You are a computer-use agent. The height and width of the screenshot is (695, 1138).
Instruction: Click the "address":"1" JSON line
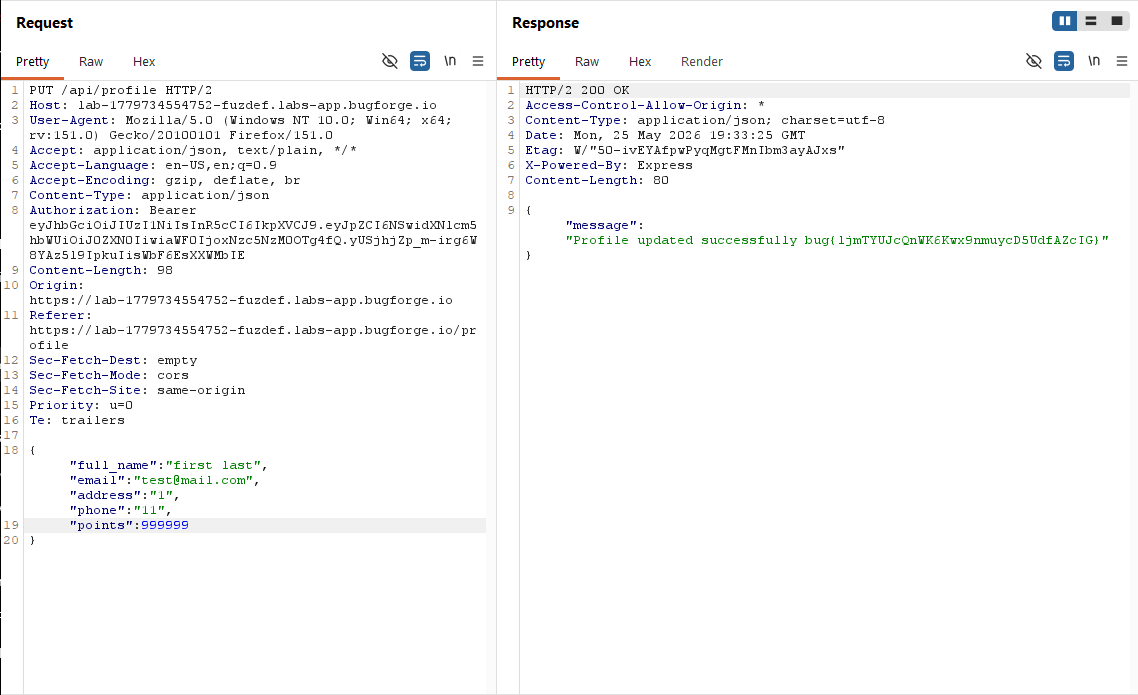click(x=124, y=495)
